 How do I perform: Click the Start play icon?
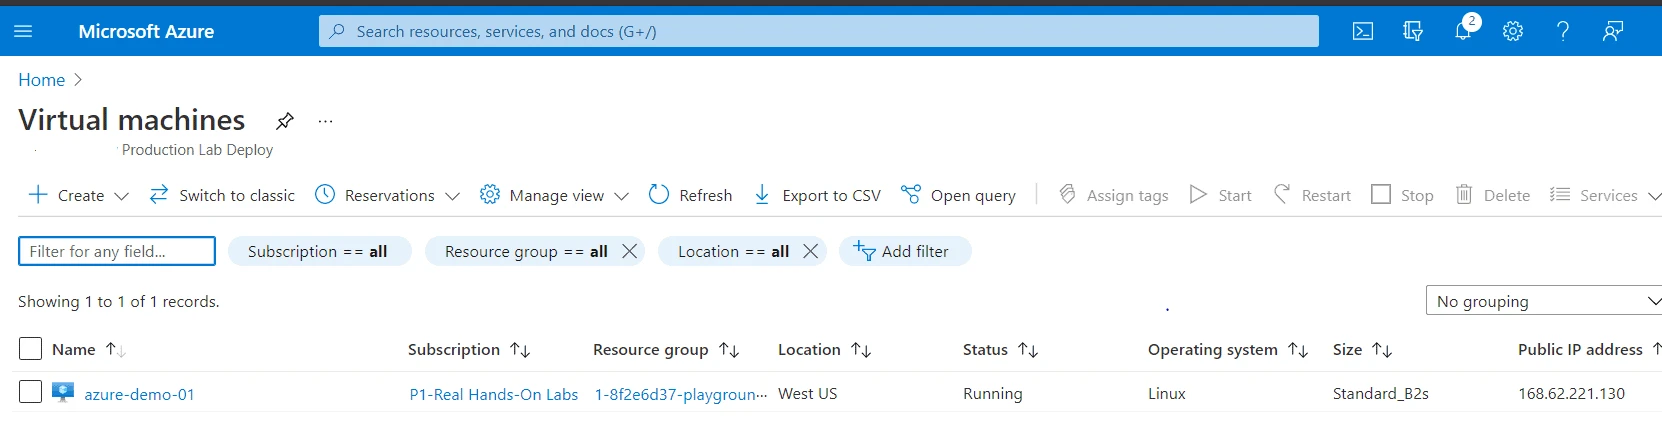coord(1198,194)
